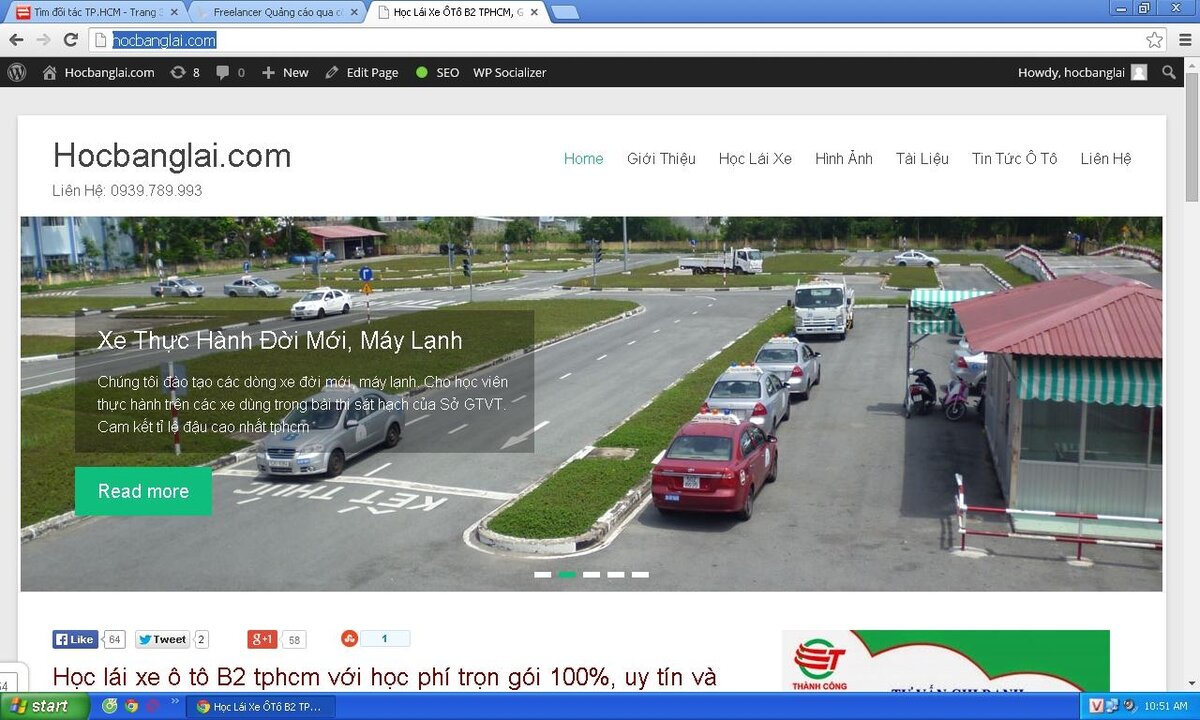Switch to the 'Tìm đối tác TP.HCM' tab
Viewport: 1200px width, 720px height.
click(x=98, y=12)
